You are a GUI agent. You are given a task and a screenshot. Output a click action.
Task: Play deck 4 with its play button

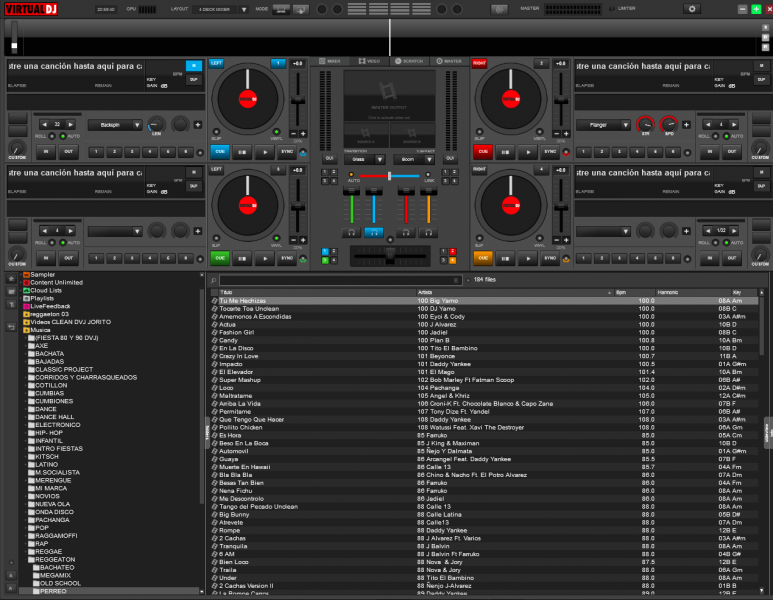pyautogui.click(x=528, y=258)
